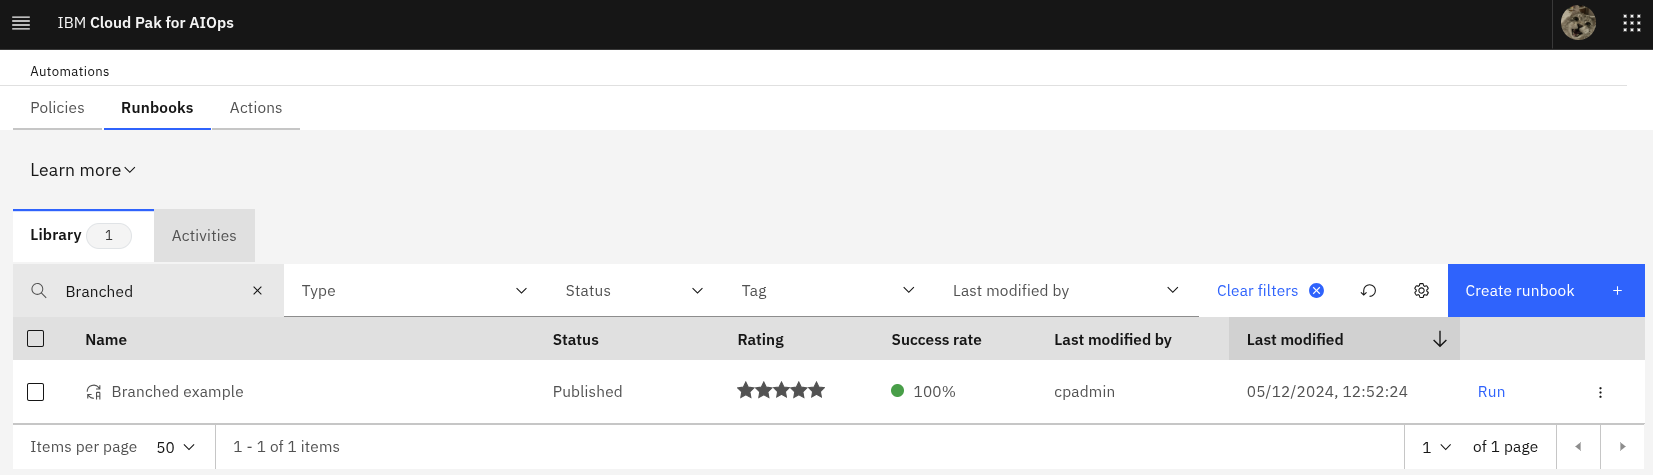Refresh the runbooks table
1653x475 pixels.
pos(1368,291)
